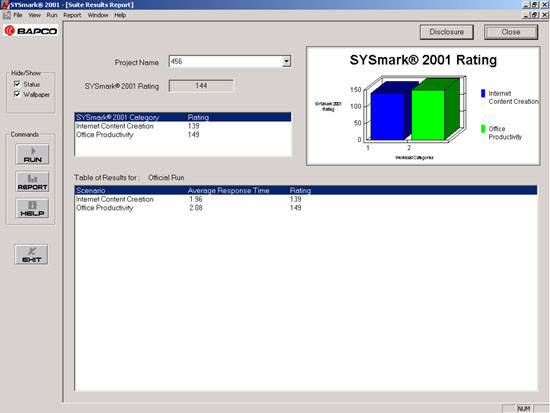Open the REPORT command button
Image resolution: width=550 pixels, height=413 pixels.
point(32,182)
